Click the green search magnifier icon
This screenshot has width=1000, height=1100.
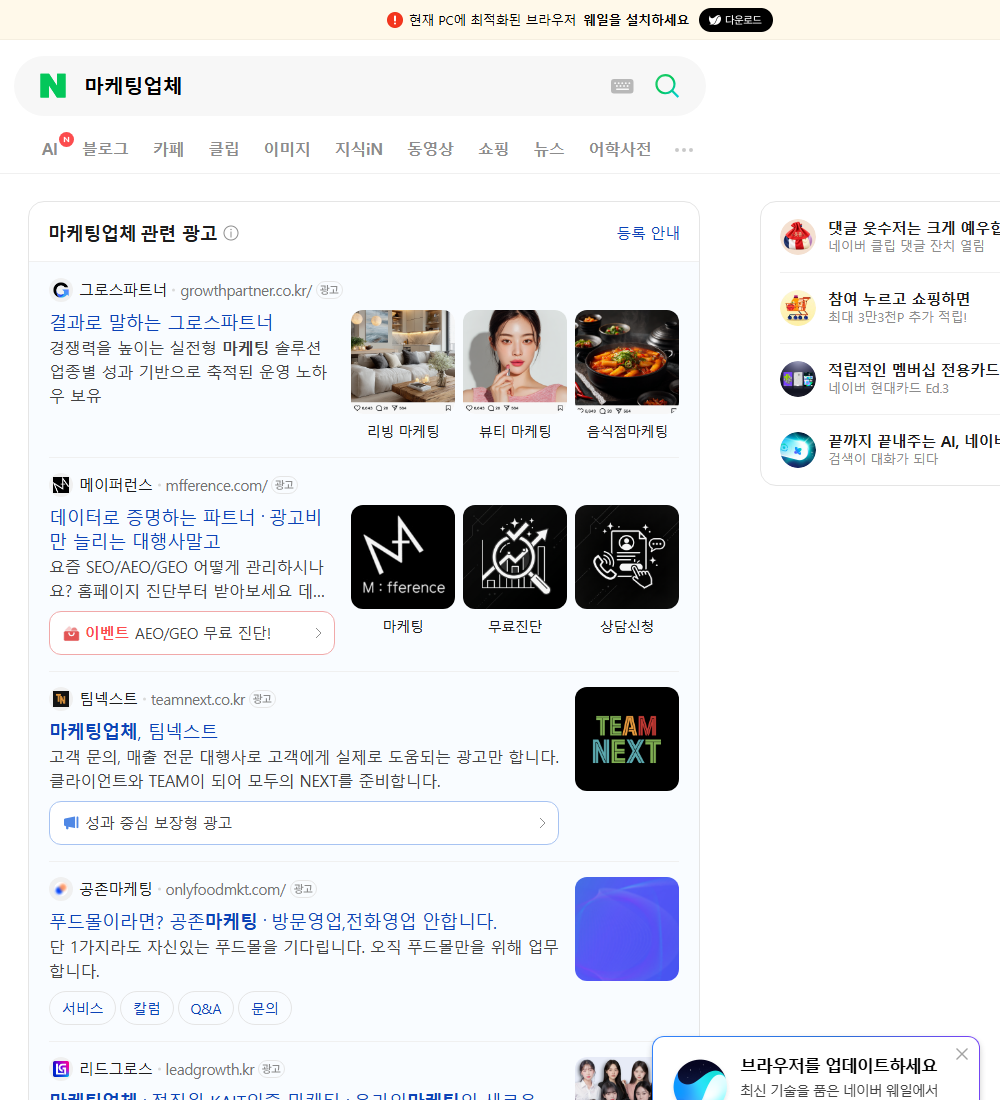click(x=667, y=86)
